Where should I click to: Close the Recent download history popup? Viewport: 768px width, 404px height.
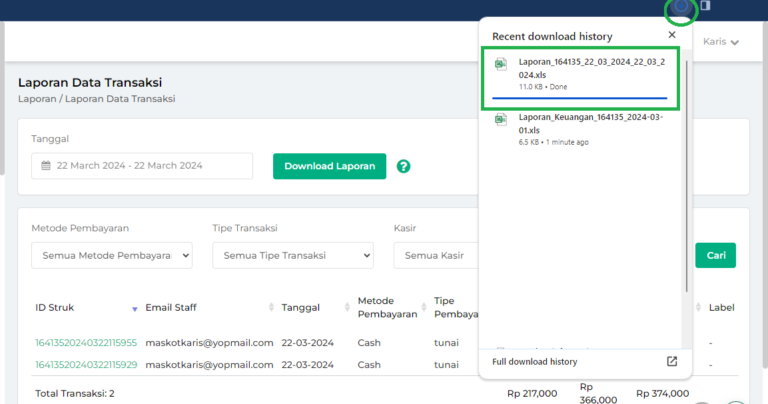point(672,35)
